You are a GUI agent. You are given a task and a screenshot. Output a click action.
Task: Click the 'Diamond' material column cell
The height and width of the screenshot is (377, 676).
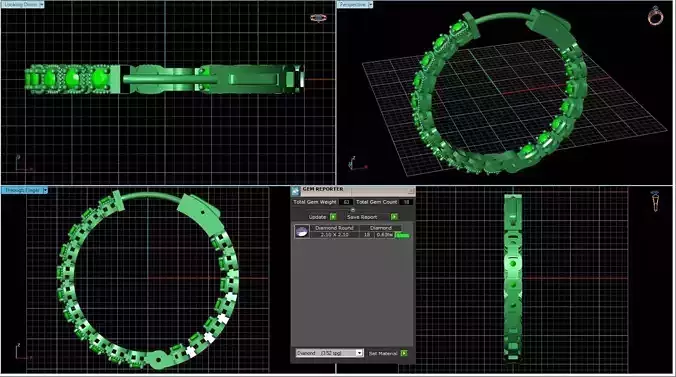tap(381, 228)
